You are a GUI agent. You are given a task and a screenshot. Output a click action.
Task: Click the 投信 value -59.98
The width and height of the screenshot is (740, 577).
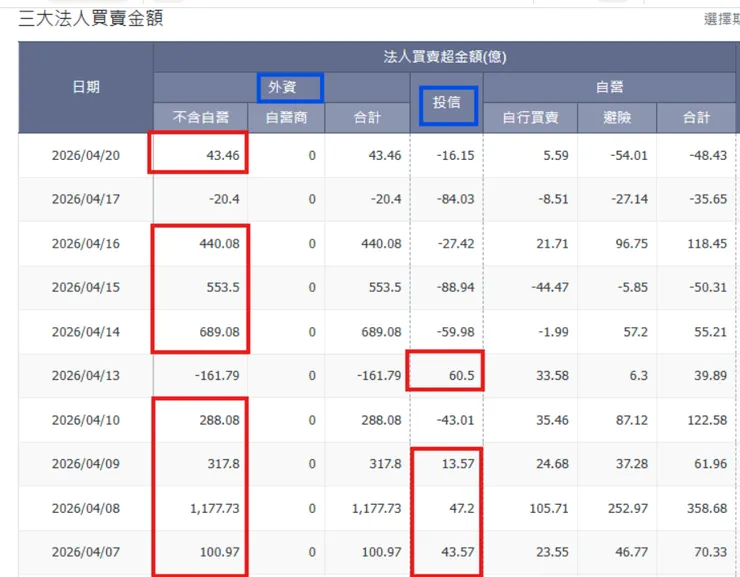coord(455,332)
